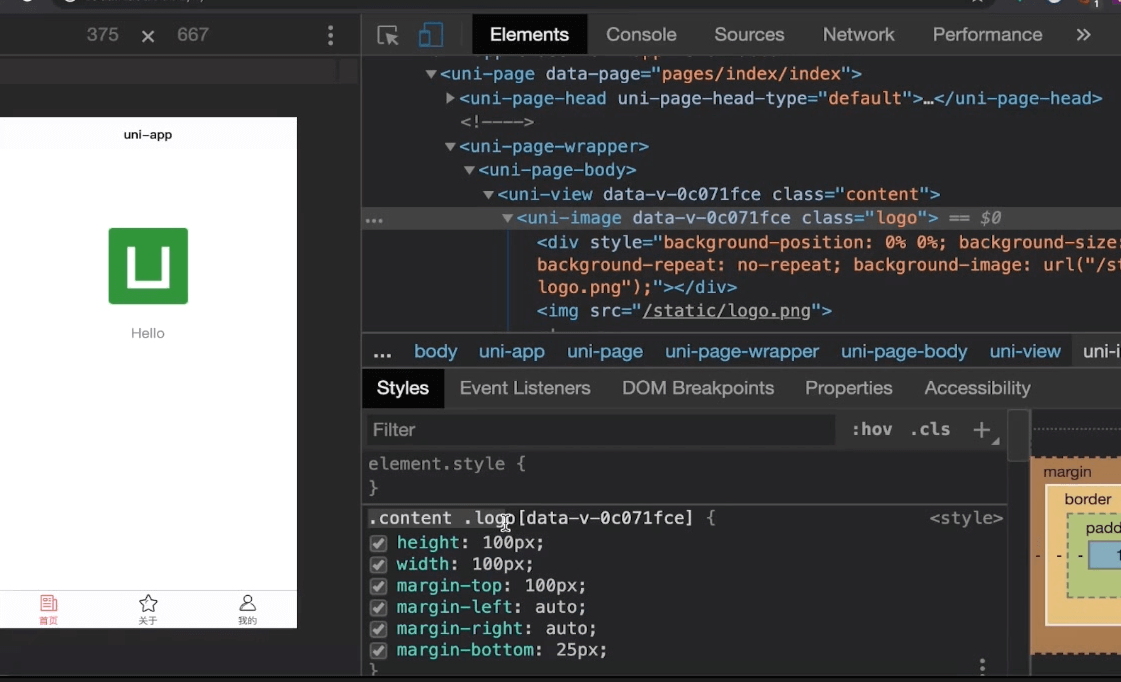This screenshot has height=682, width=1121.
Task: Collapse the uni-page node
Action: 430,74
